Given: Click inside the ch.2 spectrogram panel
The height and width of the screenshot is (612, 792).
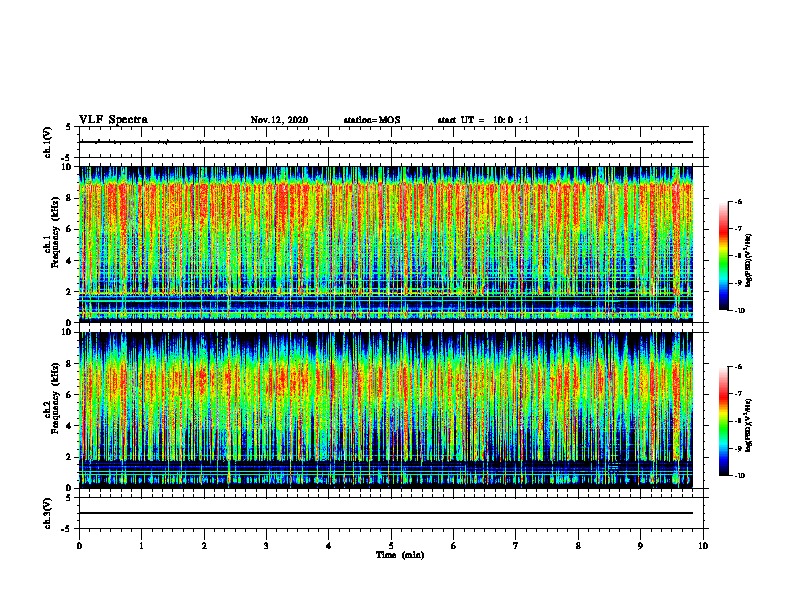Looking at the screenshot, I should [x=386, y=410].
